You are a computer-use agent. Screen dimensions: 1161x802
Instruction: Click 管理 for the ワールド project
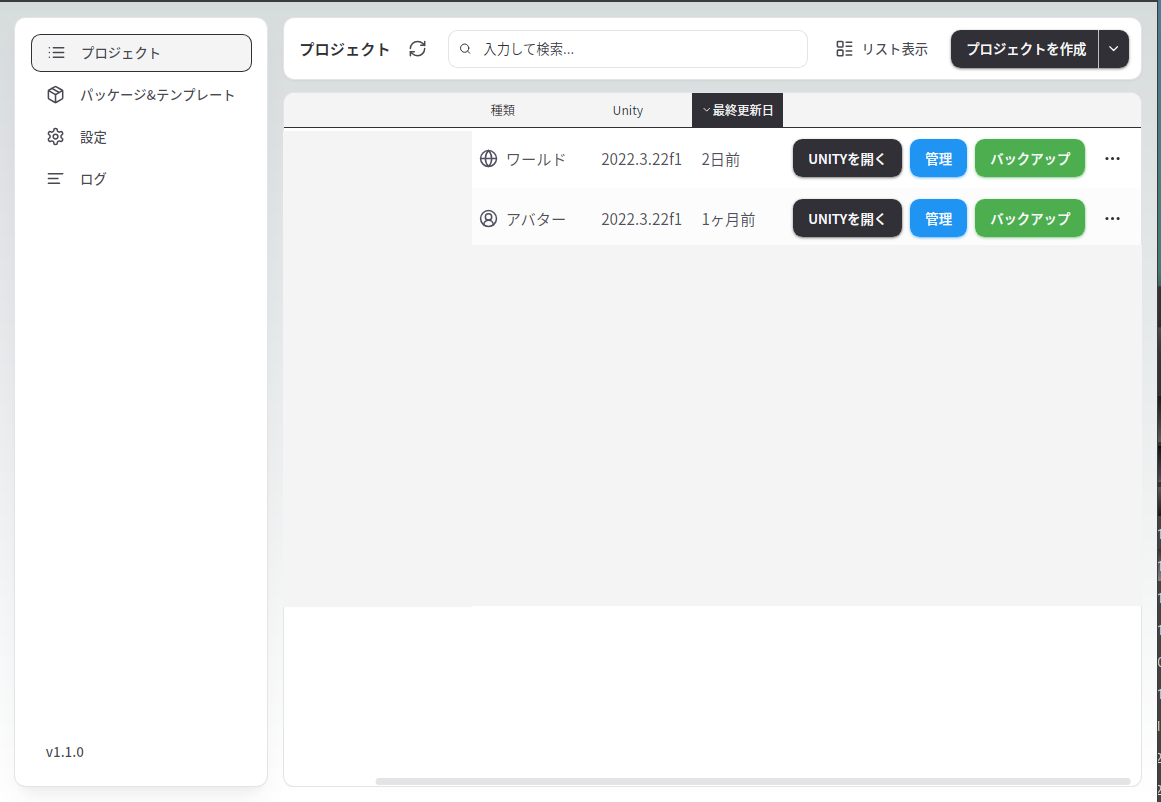938,158
